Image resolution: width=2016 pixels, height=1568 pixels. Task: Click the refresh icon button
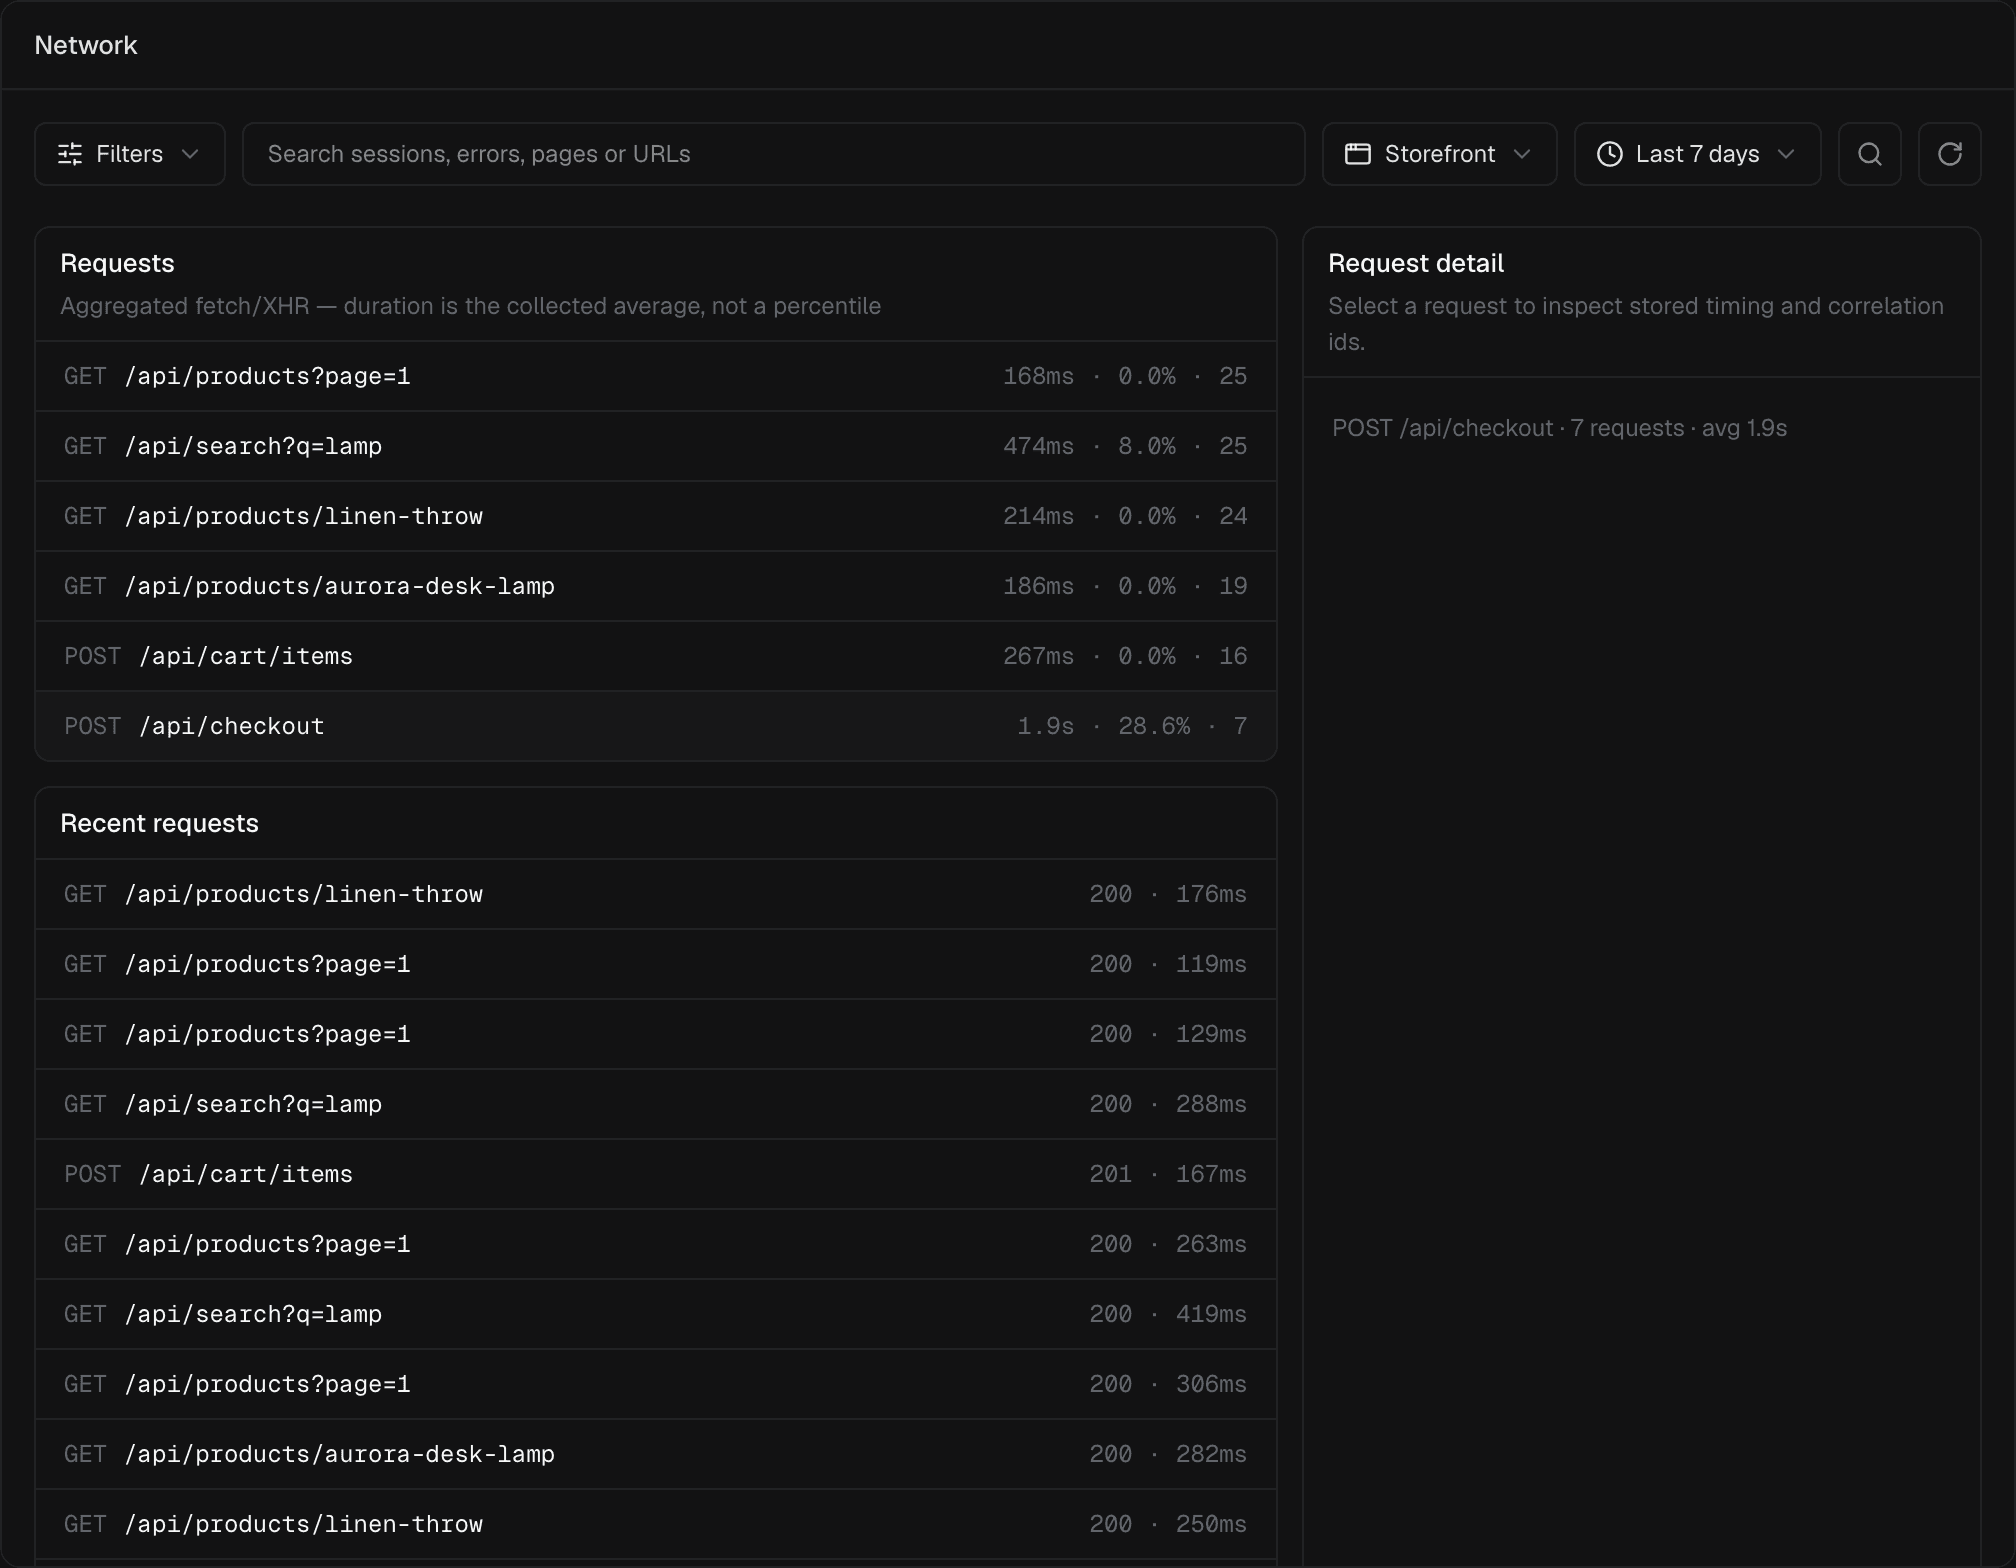[1949, 154]
